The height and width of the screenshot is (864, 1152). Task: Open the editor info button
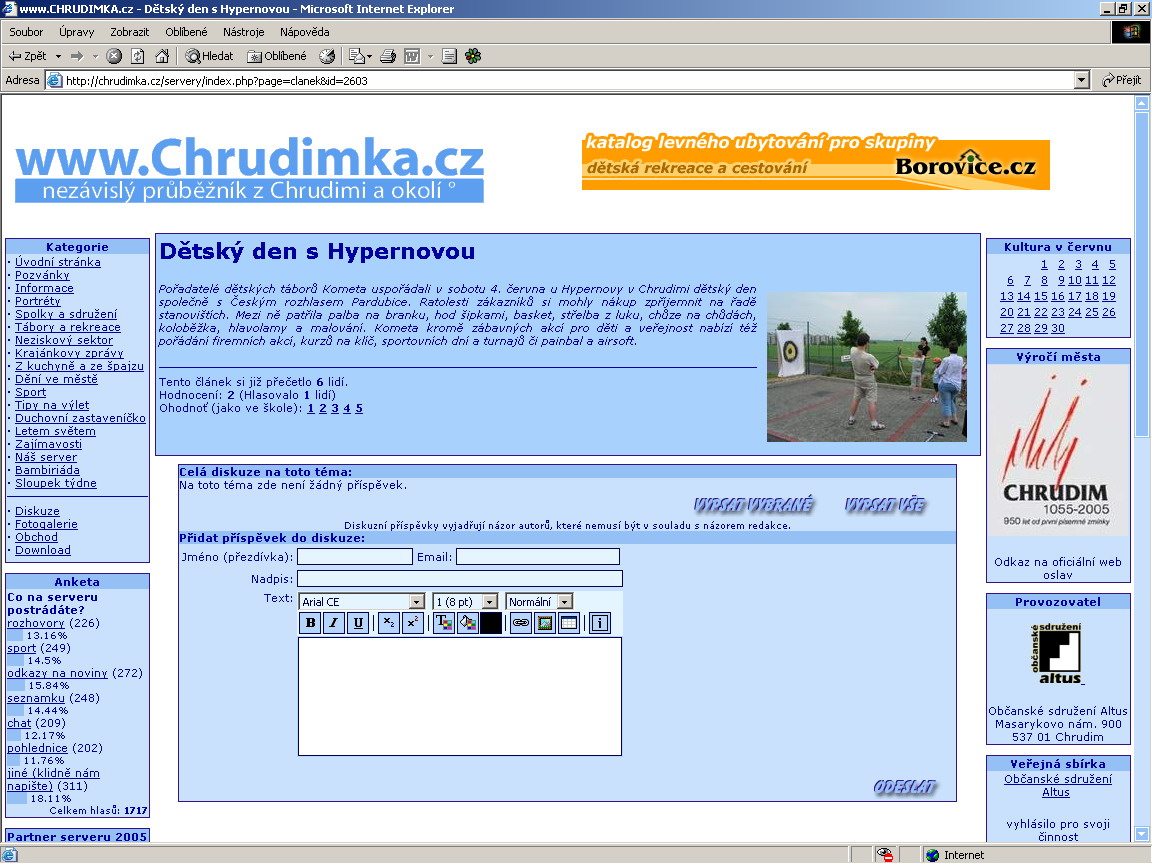(600, 623)
